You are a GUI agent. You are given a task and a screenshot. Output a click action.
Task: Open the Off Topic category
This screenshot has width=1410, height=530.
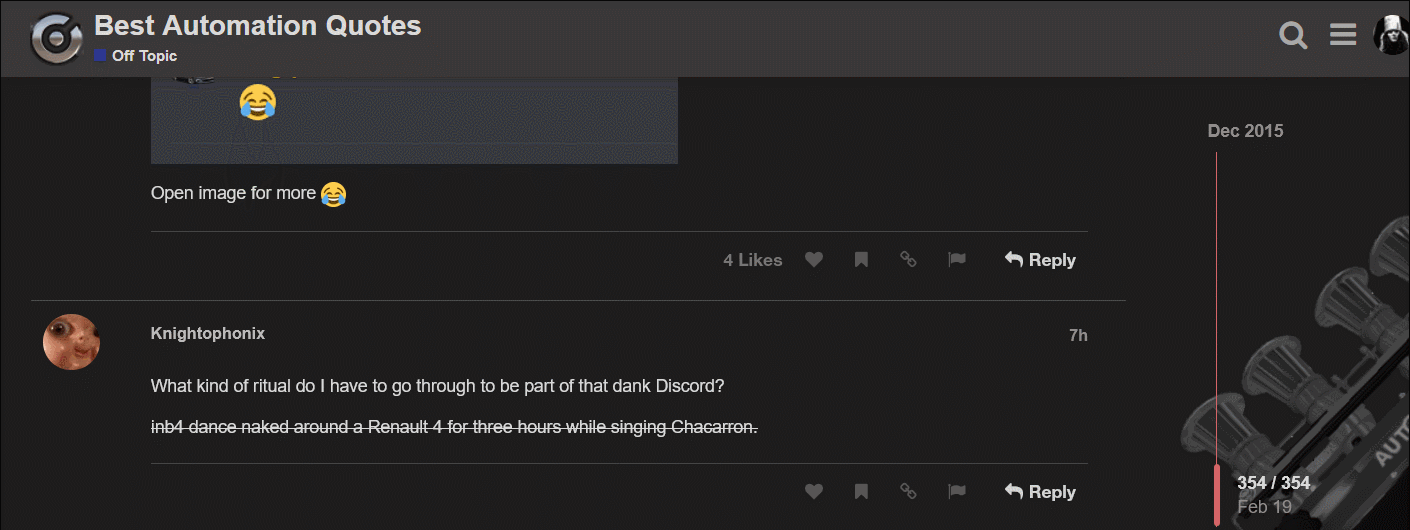click(x=144, y=56)
